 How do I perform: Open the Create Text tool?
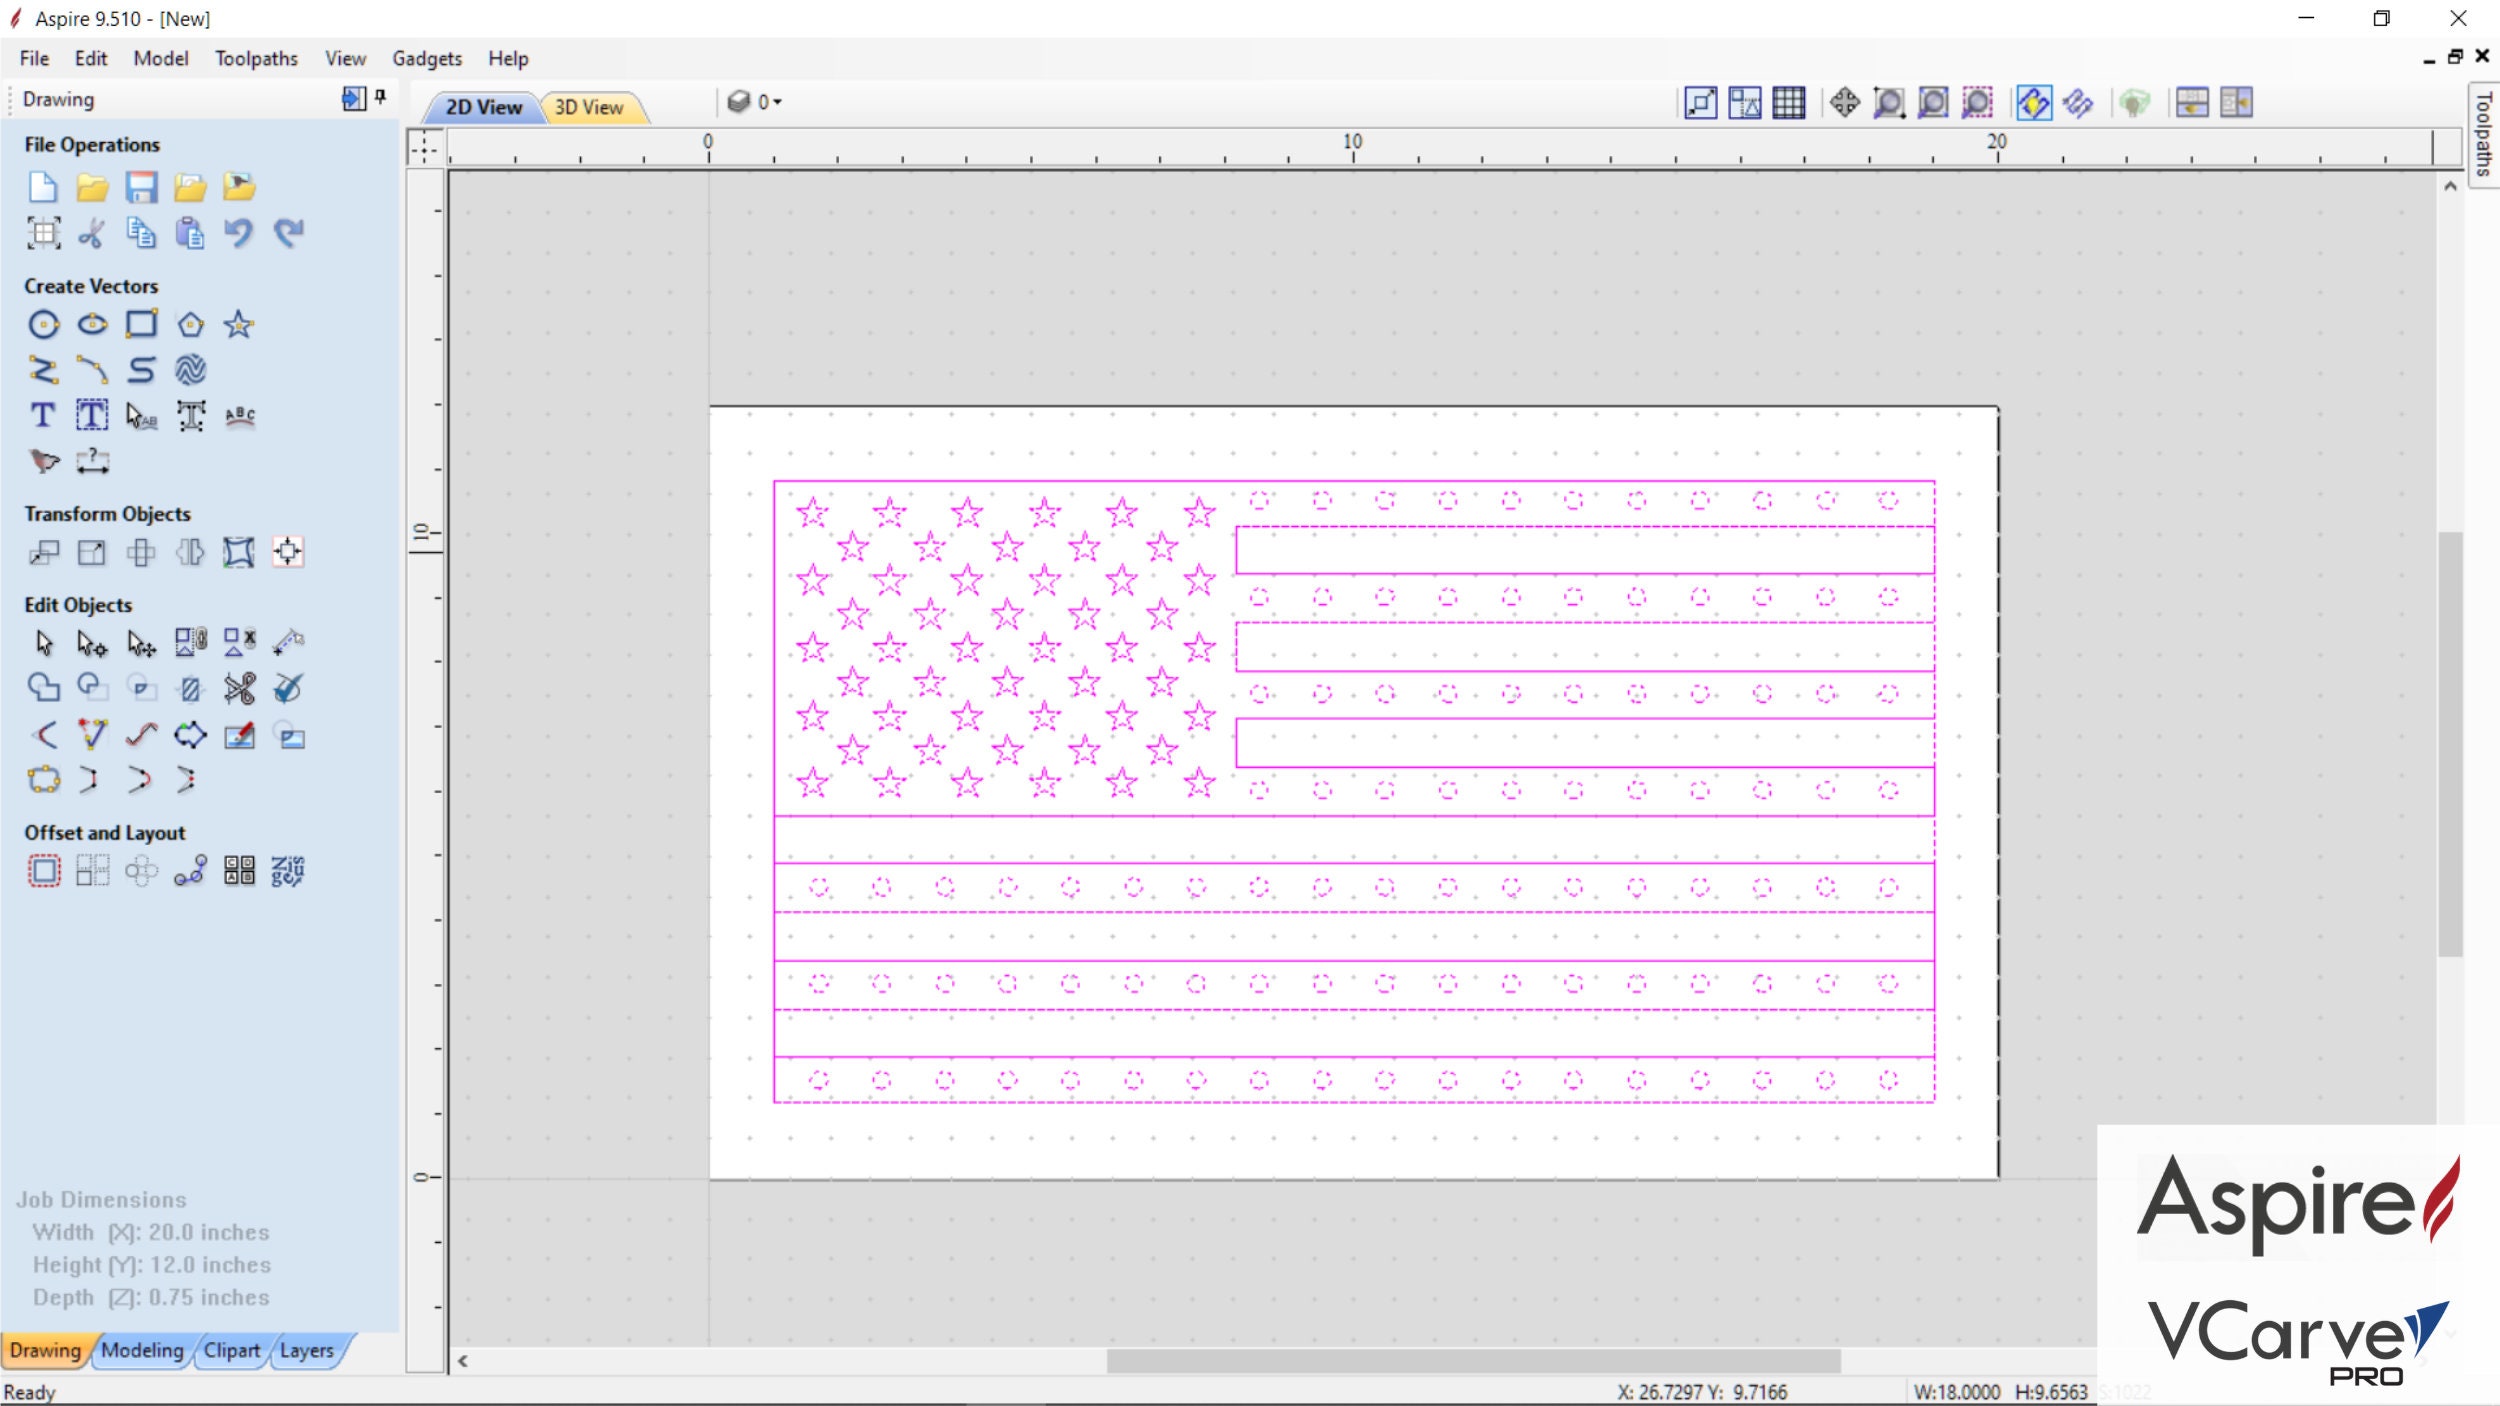pyautogui.click(x=42, y=414)
